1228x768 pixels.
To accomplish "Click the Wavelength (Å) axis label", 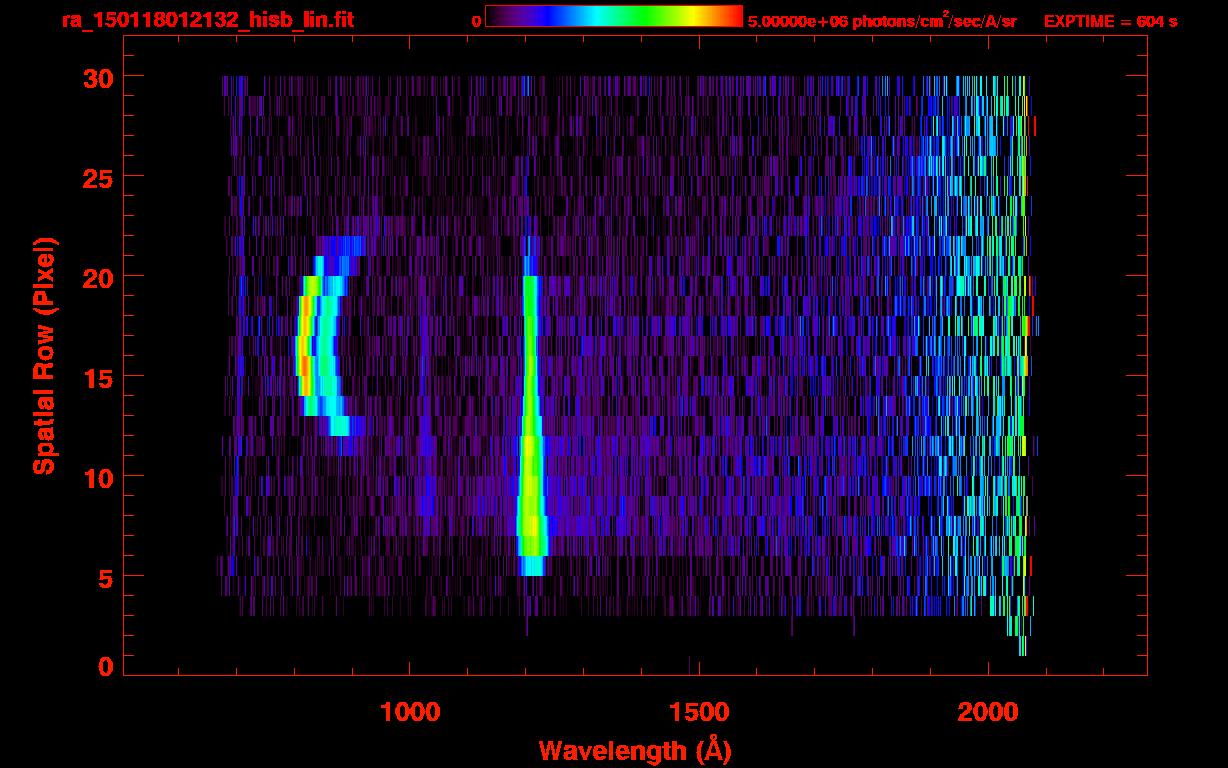I will pos(634,750).
